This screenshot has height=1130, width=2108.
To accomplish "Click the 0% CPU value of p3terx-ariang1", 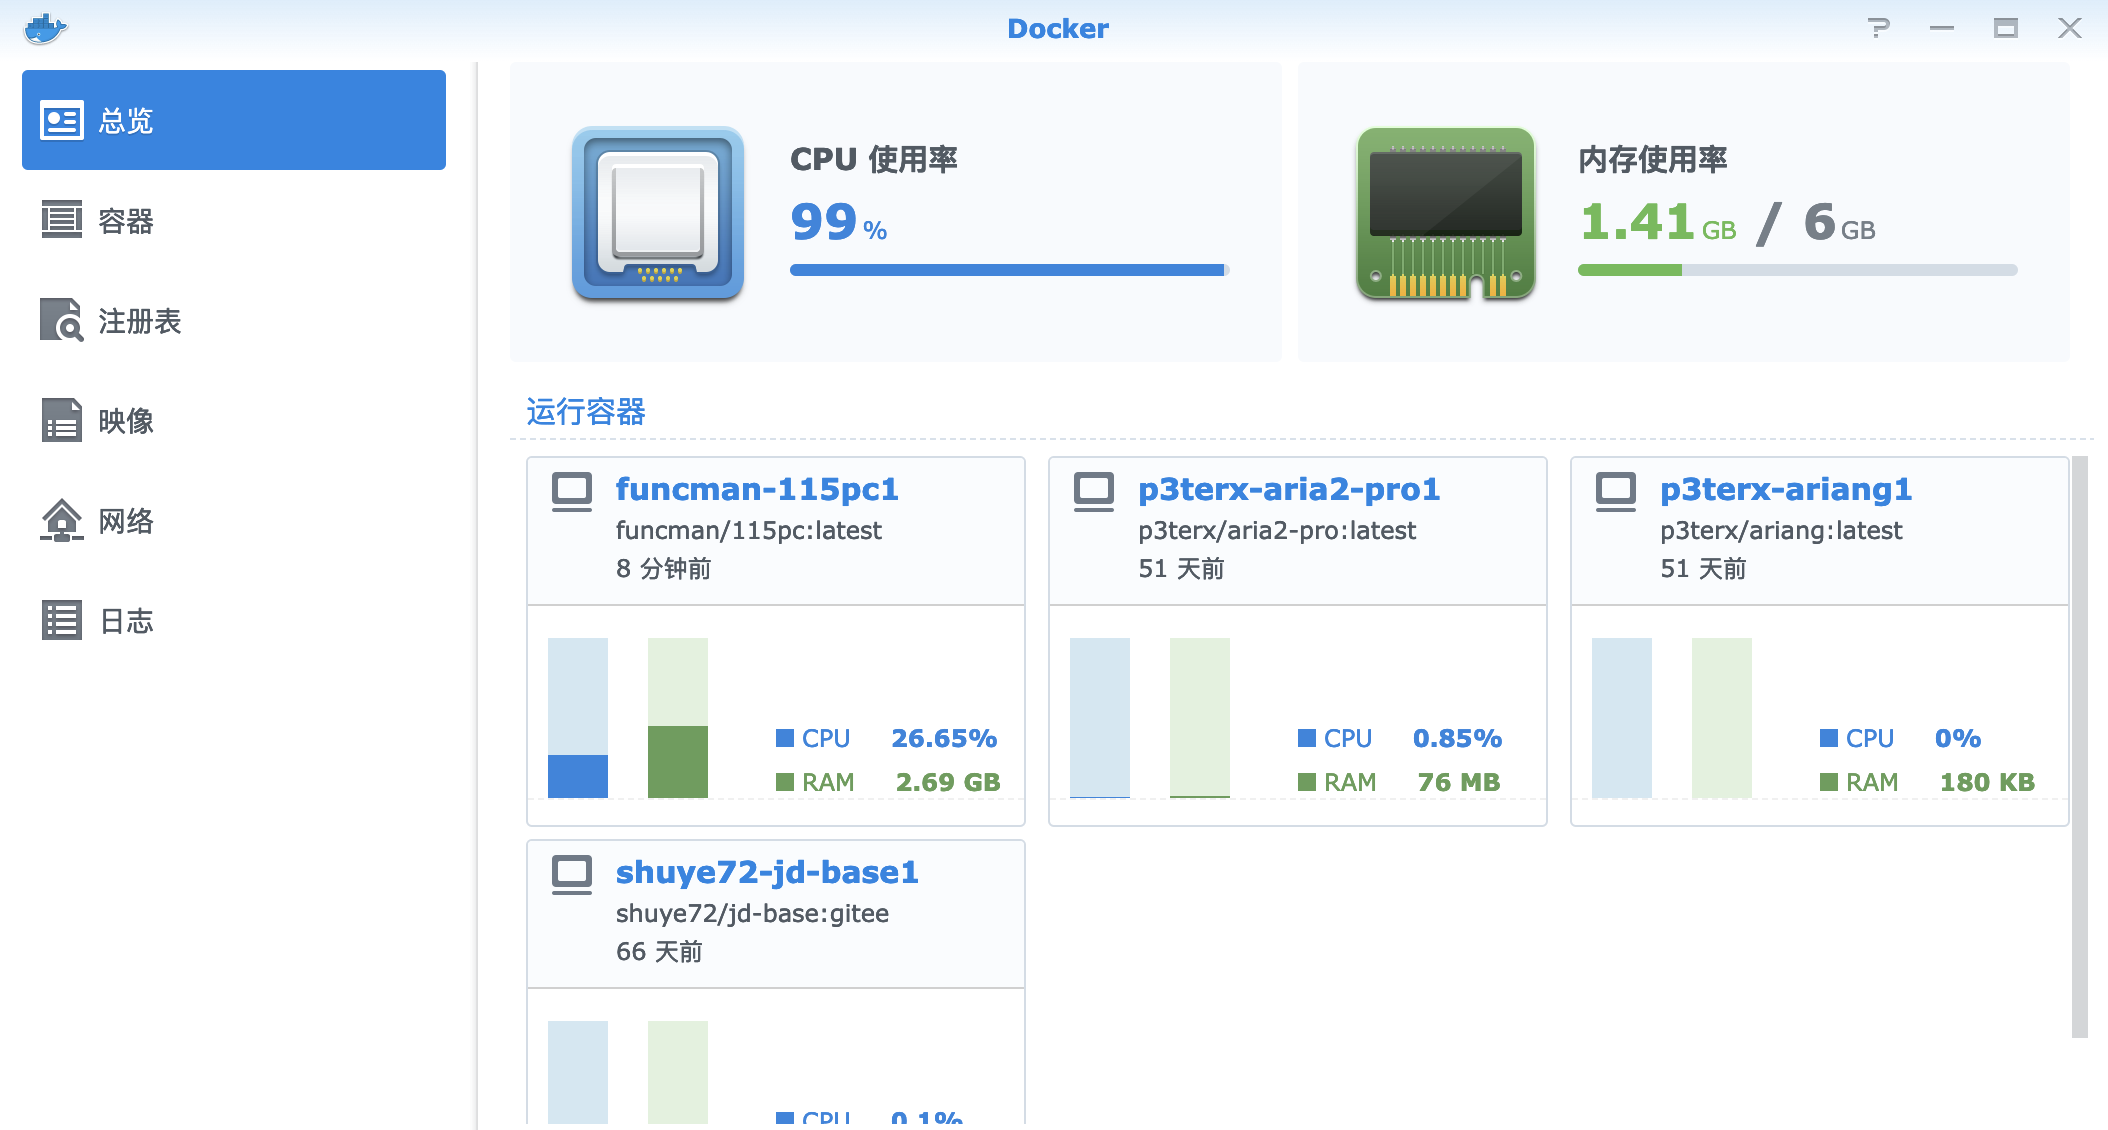I will [1957, 738].
